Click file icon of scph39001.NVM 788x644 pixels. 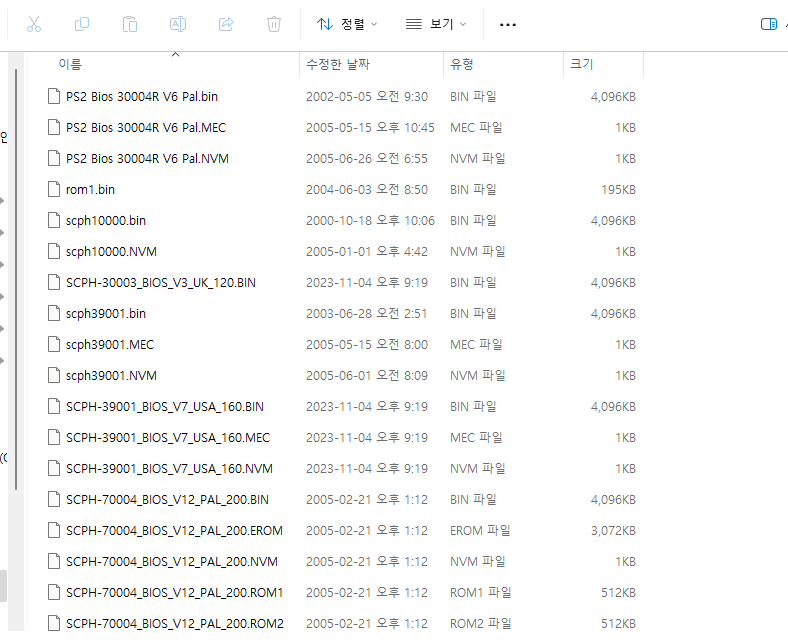click(54, 376)
